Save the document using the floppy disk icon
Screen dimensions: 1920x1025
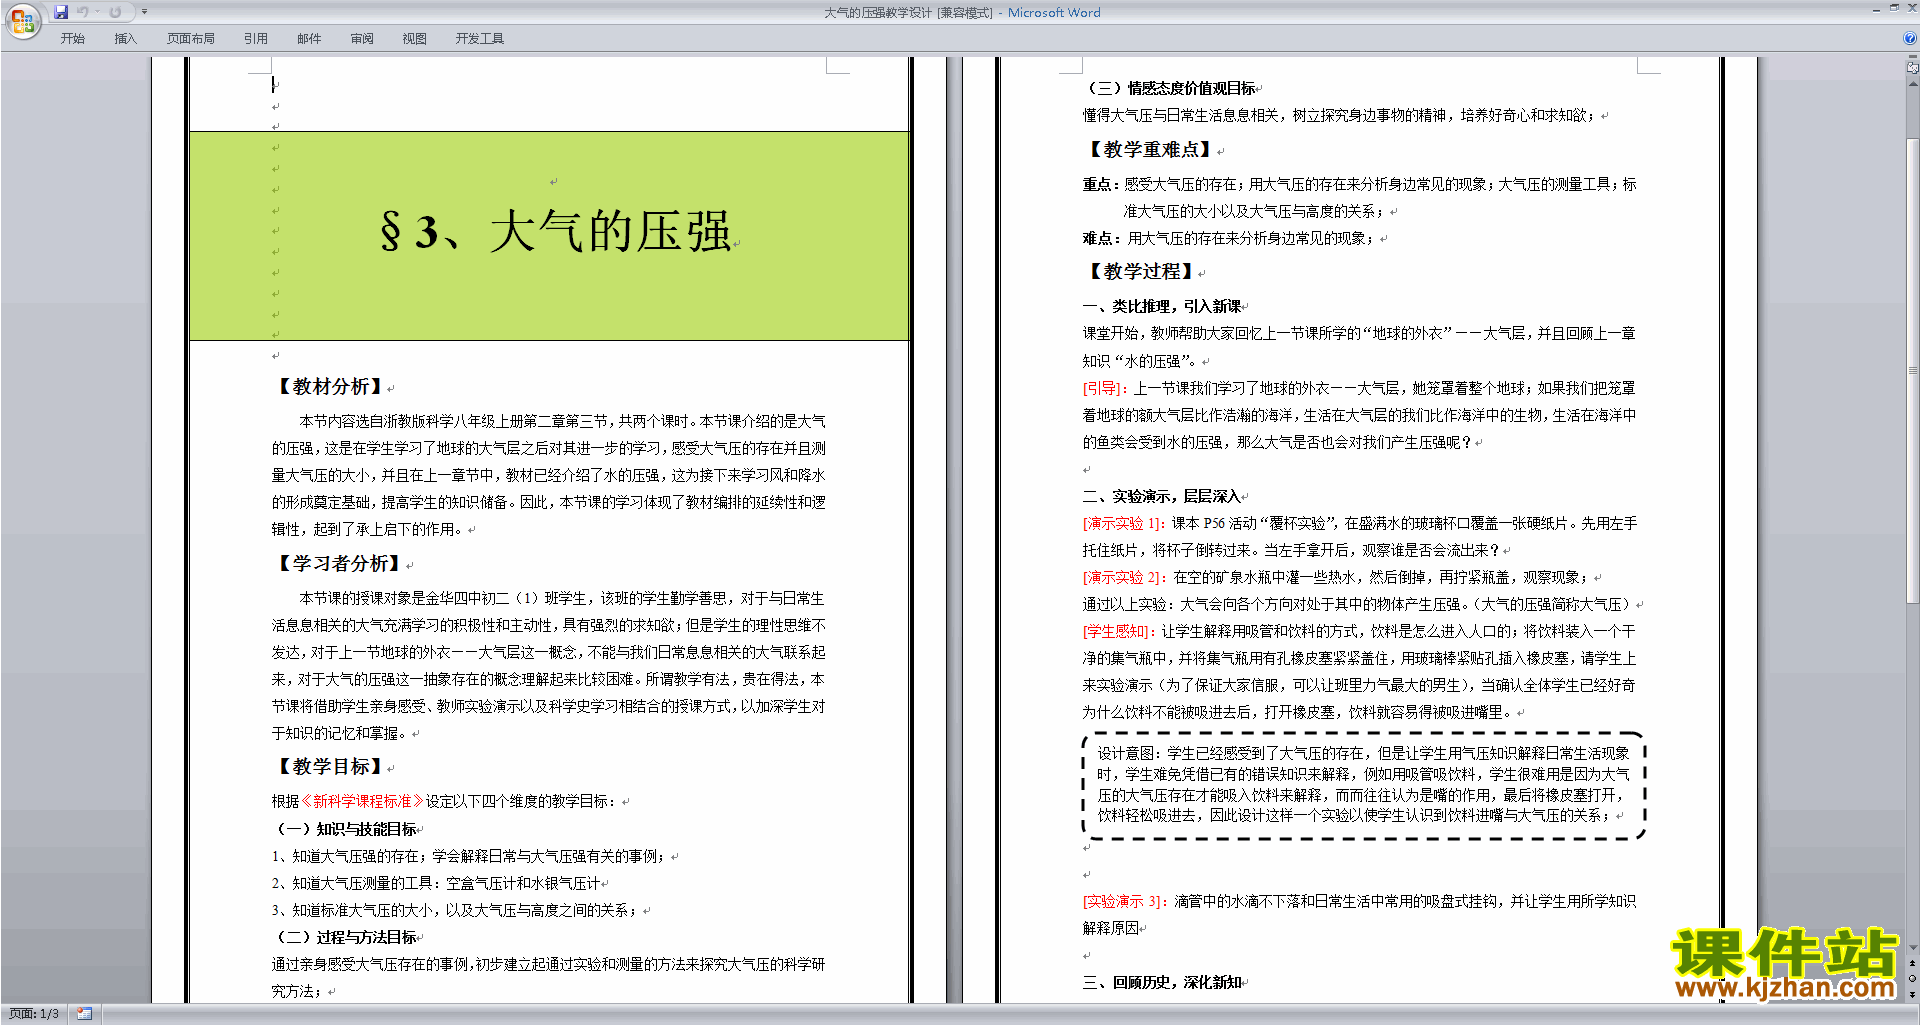(61, 12)
